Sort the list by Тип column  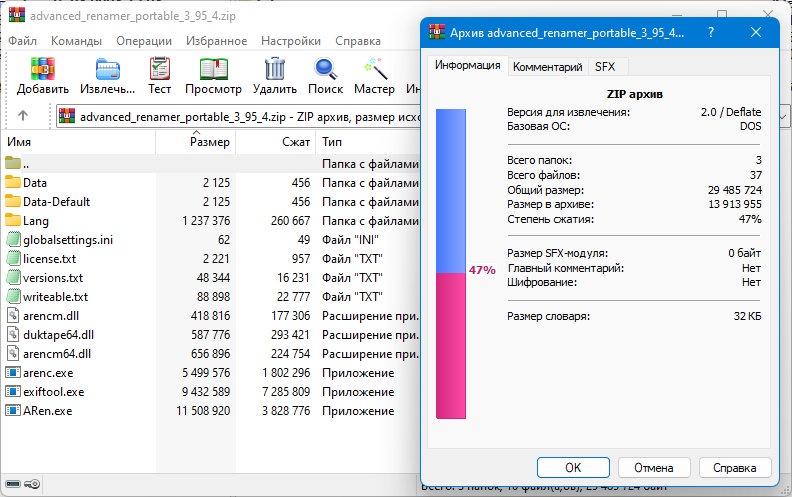click(368, 142)
